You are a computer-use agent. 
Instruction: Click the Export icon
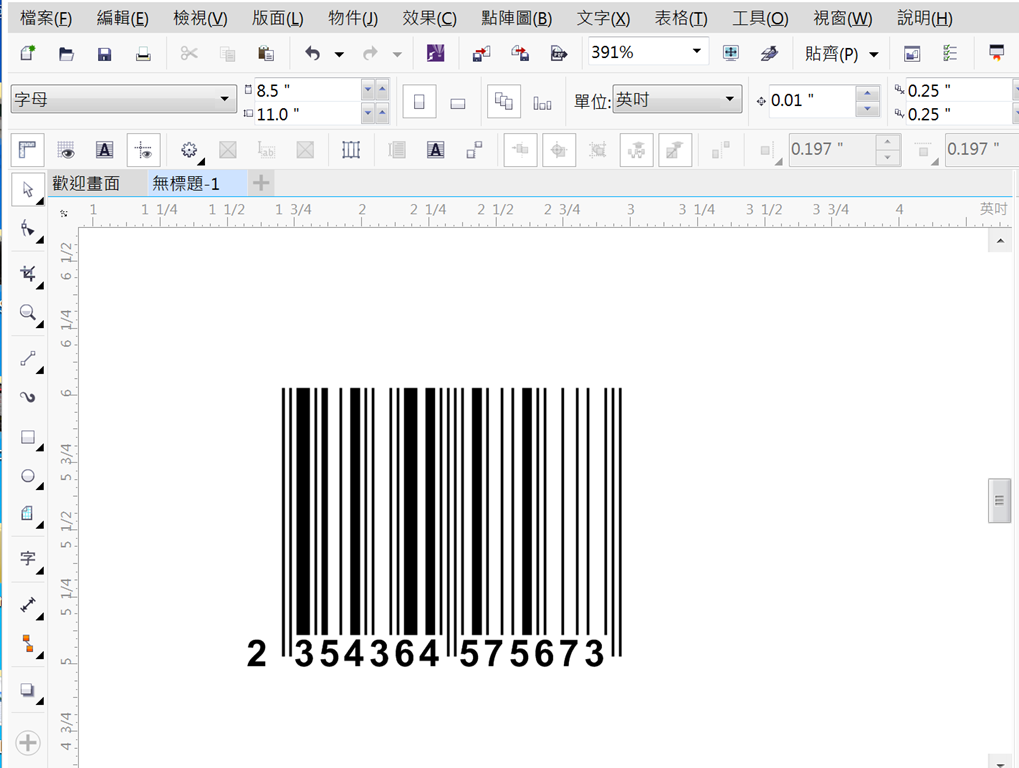pos(520,53)
